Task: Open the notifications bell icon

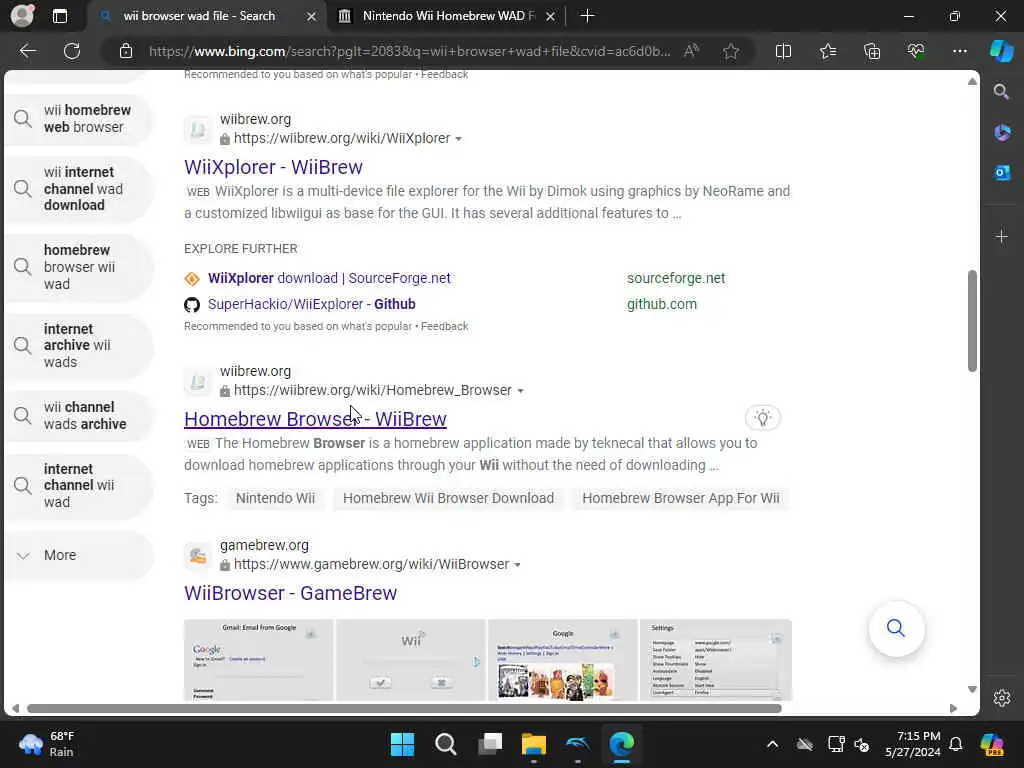Action: pos(955,744)
